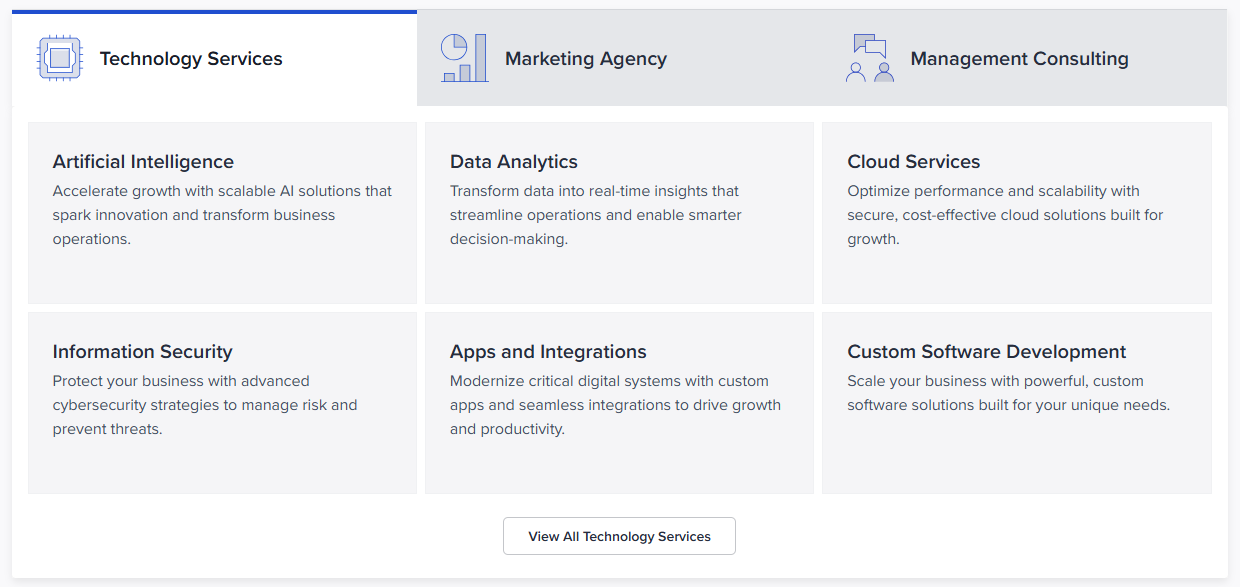This screenshot has width=1240, height=587.
Task: Open the Custom Software Development heading
Action: (986, 352)
